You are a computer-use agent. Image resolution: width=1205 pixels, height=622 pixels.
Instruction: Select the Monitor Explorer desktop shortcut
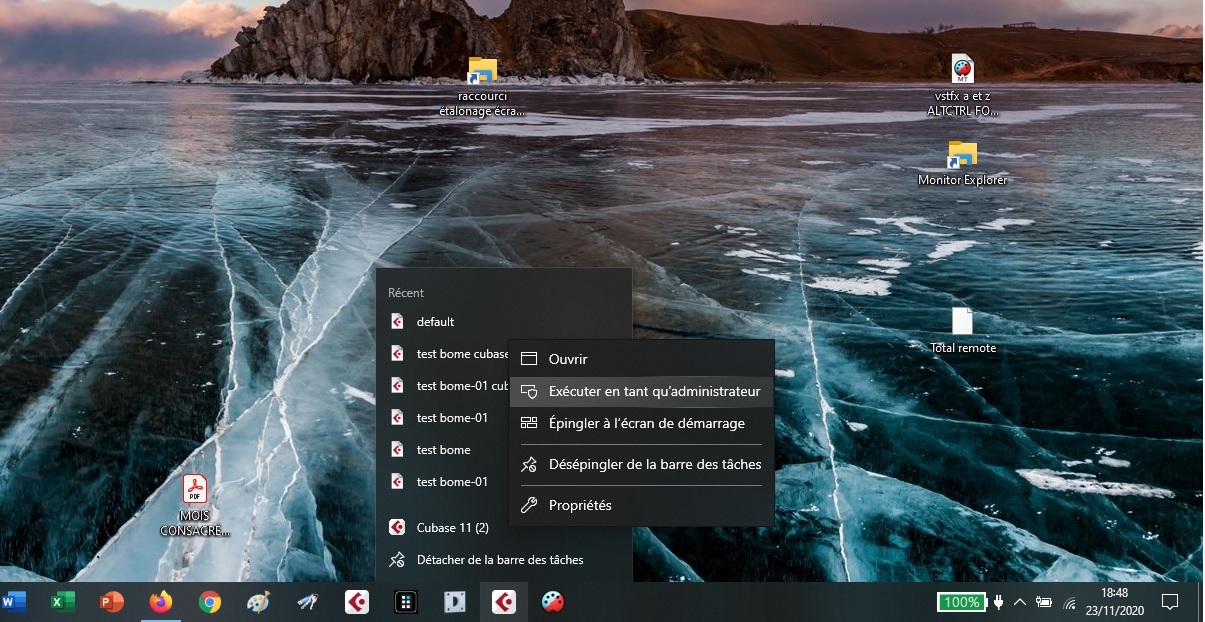(962, 163)
